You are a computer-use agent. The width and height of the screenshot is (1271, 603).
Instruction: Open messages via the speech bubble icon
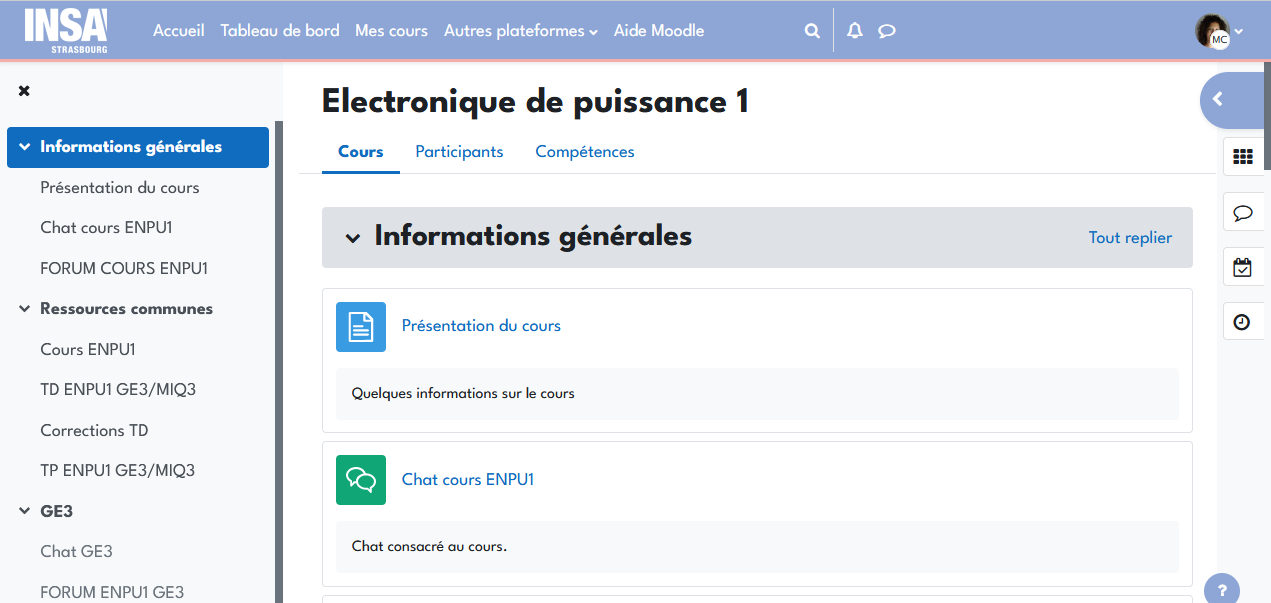886,30
